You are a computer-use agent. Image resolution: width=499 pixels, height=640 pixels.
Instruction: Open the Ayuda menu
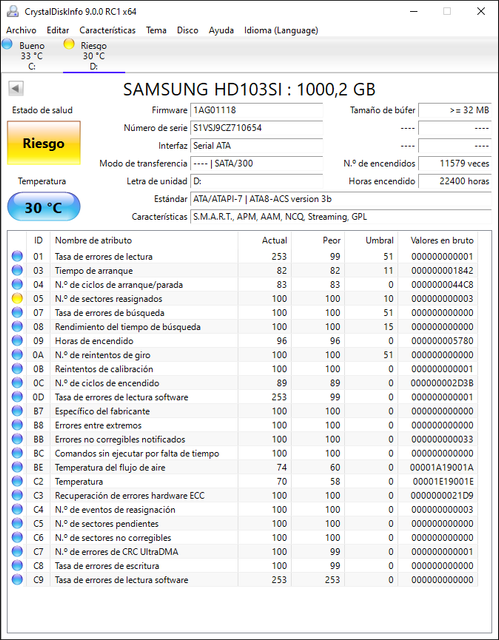[x=221, y=30]
